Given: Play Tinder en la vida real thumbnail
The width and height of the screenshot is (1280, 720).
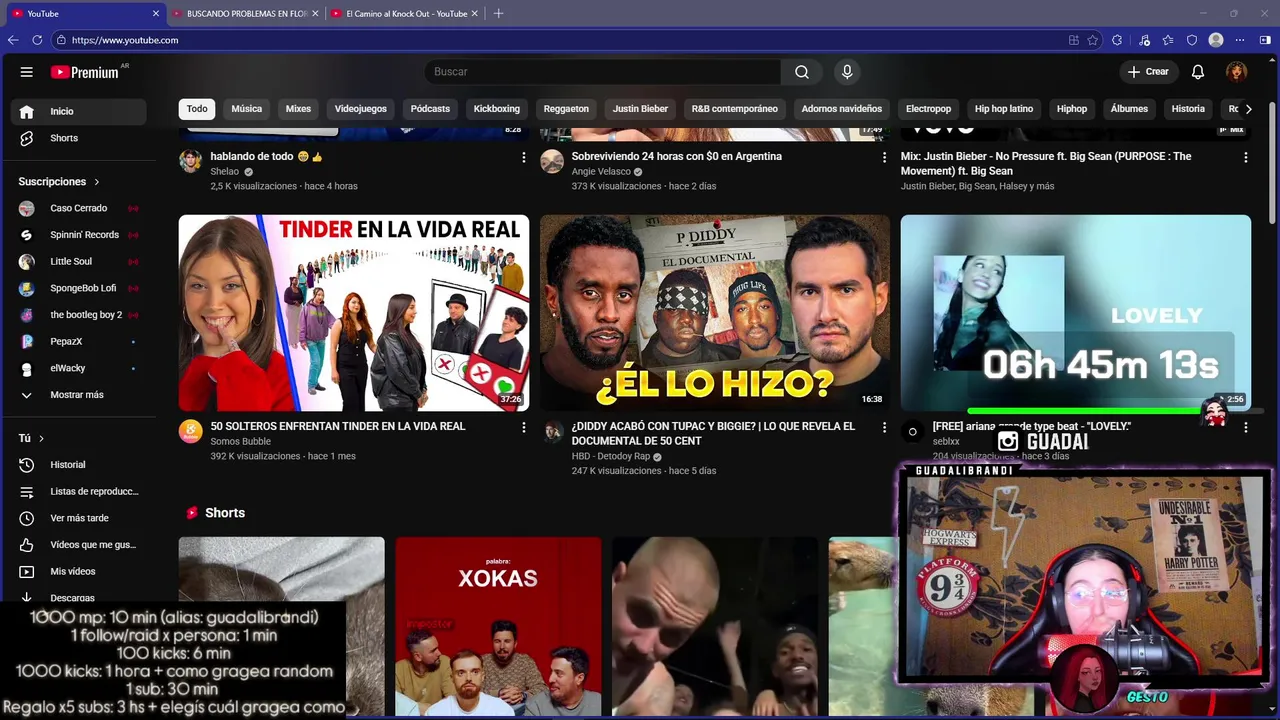Looking at the screenshot, I should pos(354,313).
